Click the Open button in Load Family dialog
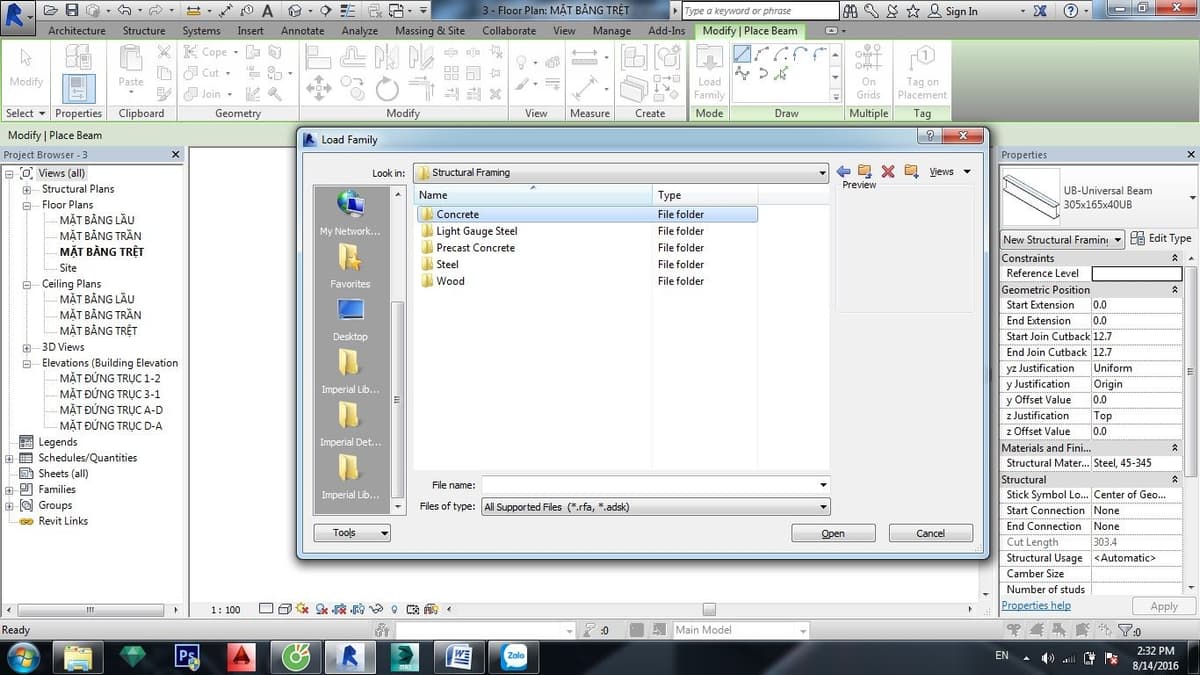1200x675 pixels. [833, 533]
